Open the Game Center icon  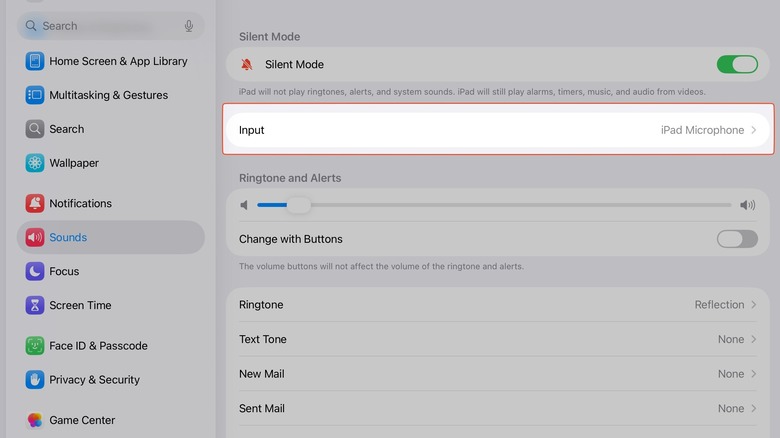point(35,420)
